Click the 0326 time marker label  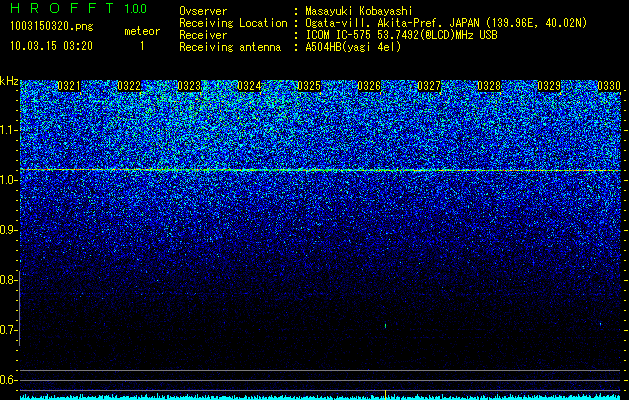pos(369,86)
